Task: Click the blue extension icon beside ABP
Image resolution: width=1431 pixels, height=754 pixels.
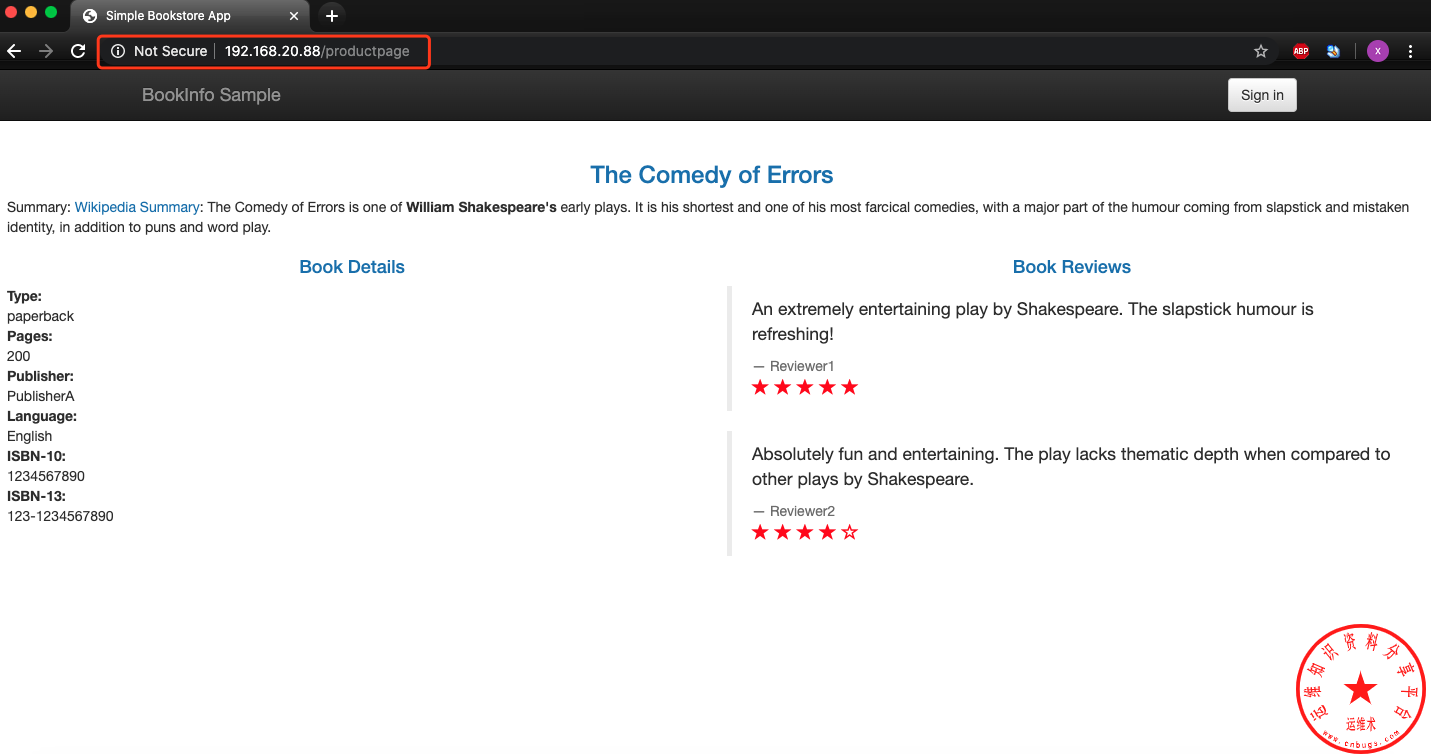Action: click(x=1333, y=51)
